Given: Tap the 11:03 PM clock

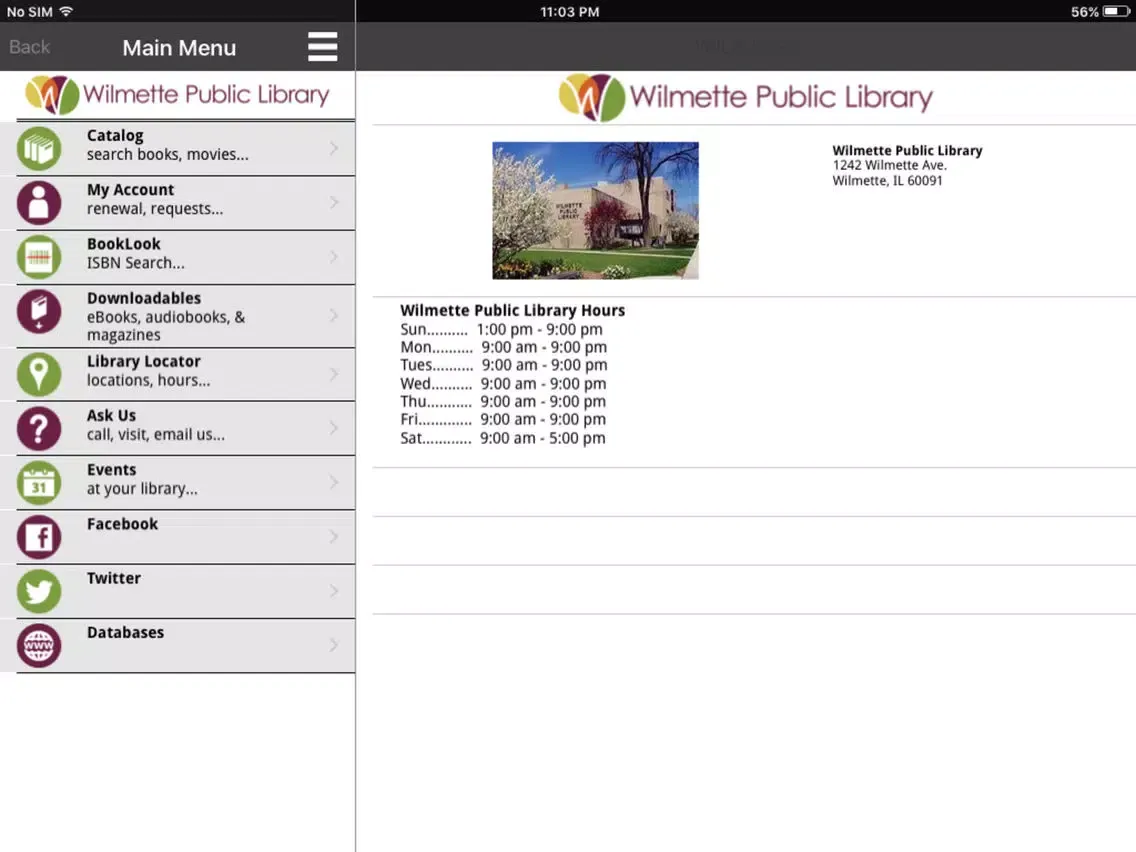Looking at the screenshot, I should point(569,12).
